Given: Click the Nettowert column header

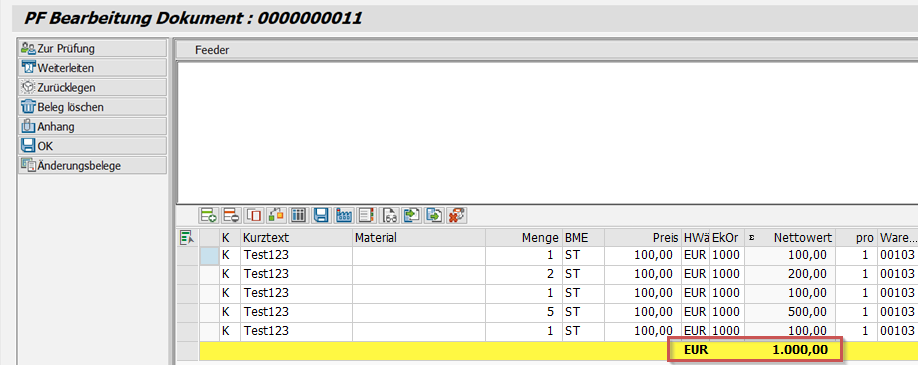Looking at the screenshot, I should pyautogui.click(x=790, y=237).
